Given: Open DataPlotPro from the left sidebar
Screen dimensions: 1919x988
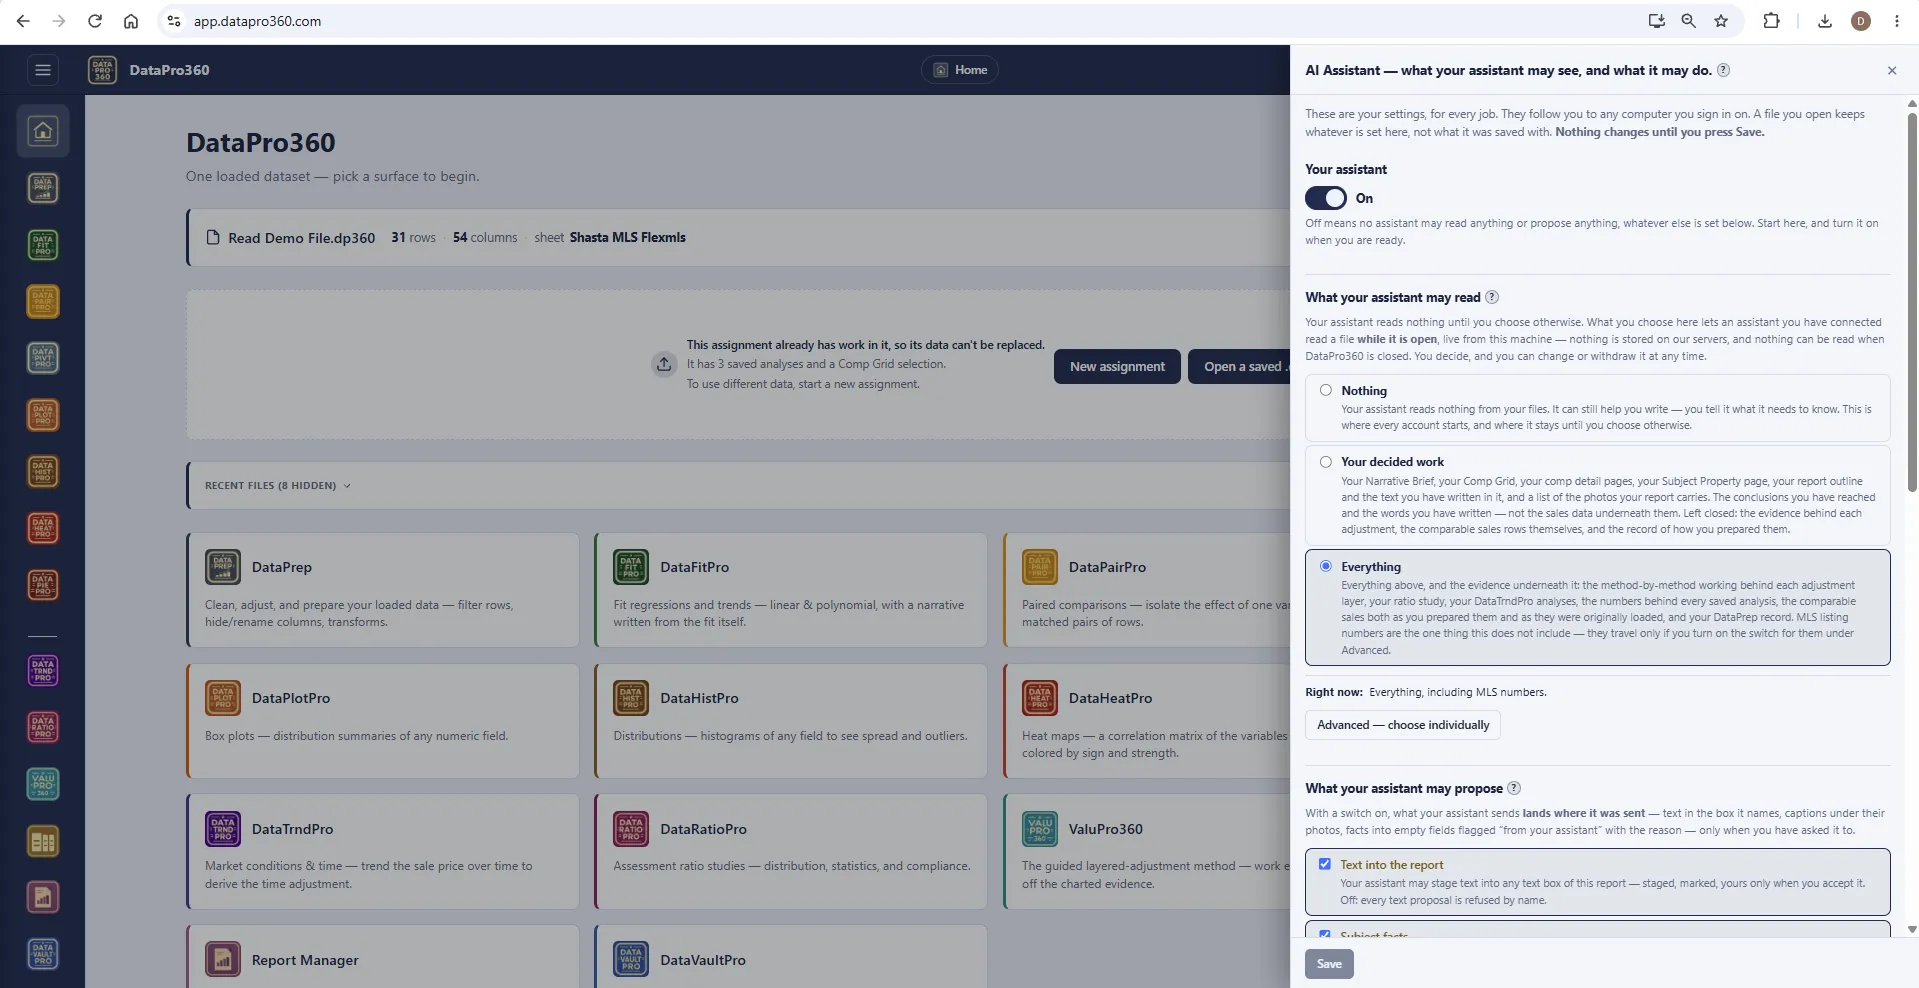Looking at the screenshot, I should pos(43,415).
